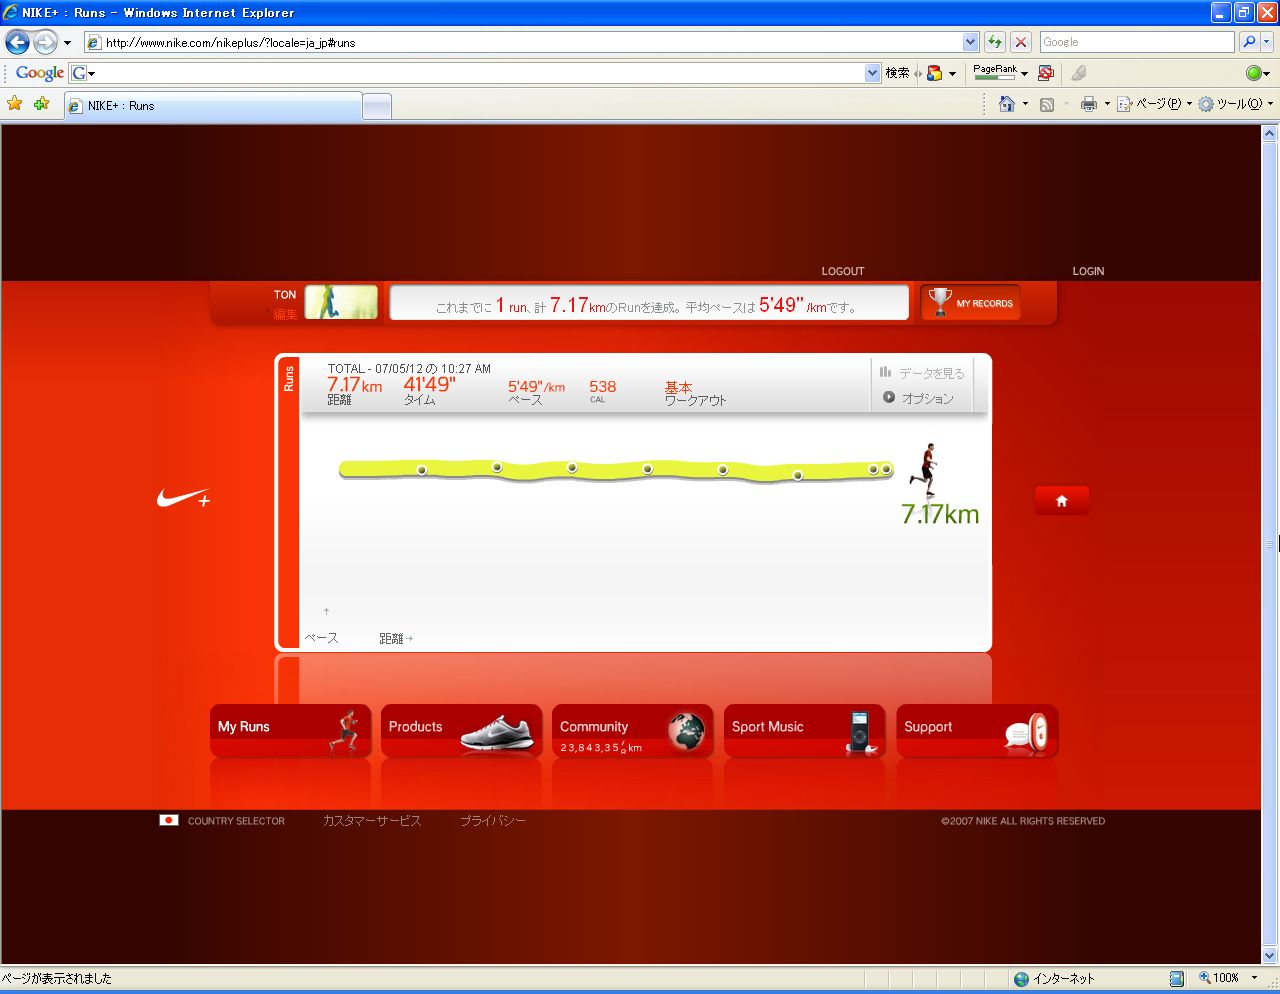Click the Nike+ swoosh logo
The width and height of the screenshot is (1280, 994).
click(183, 498)
